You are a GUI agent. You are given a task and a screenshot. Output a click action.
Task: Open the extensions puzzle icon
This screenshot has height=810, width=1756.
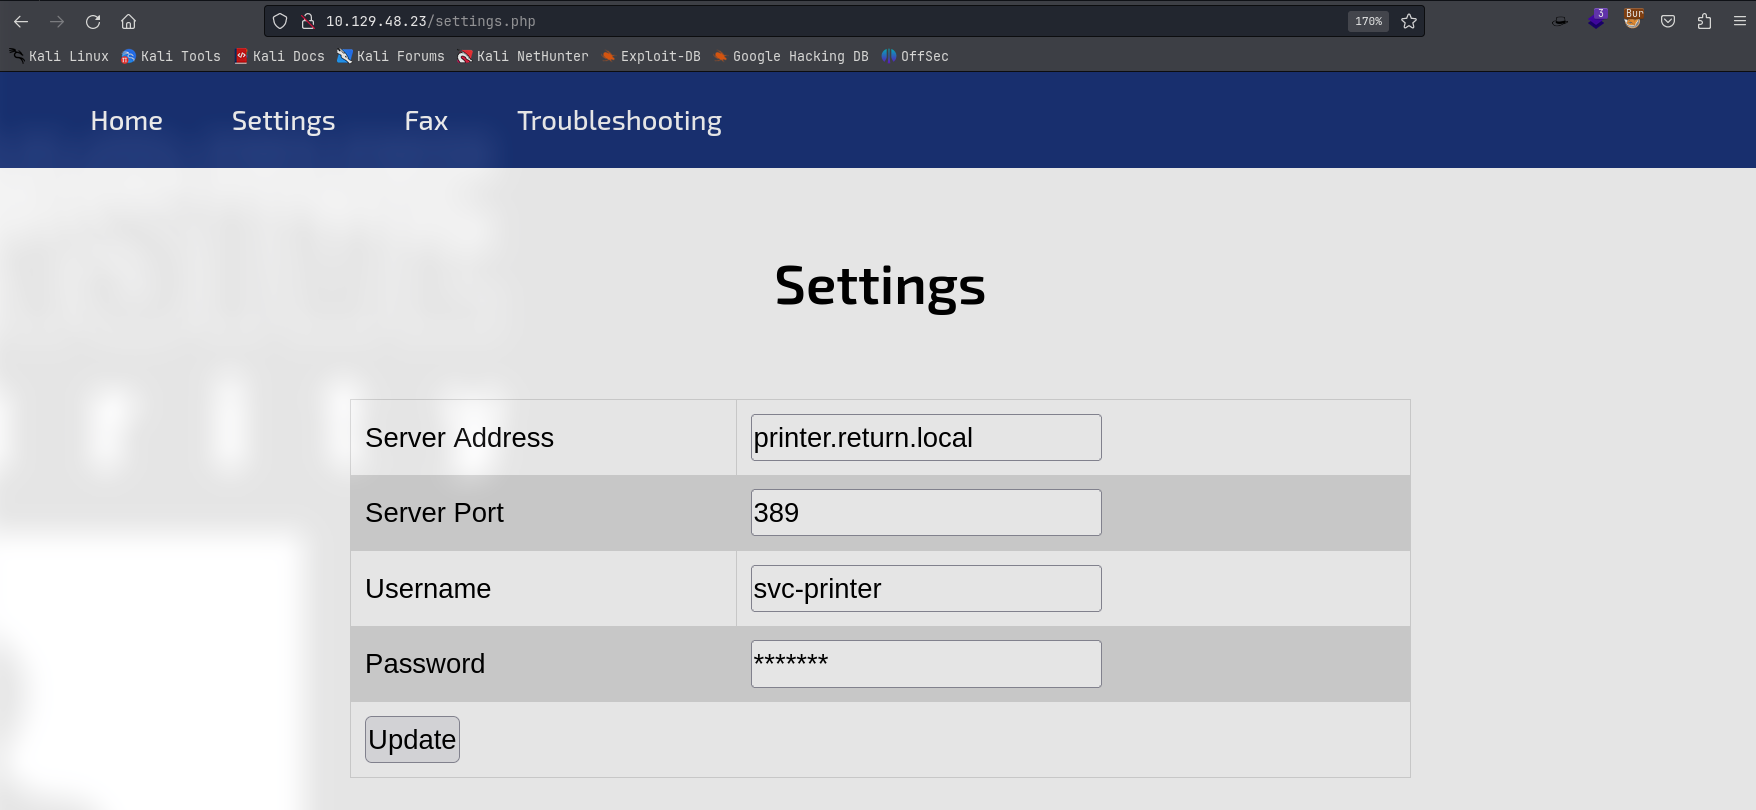(x=1705, y=21)
